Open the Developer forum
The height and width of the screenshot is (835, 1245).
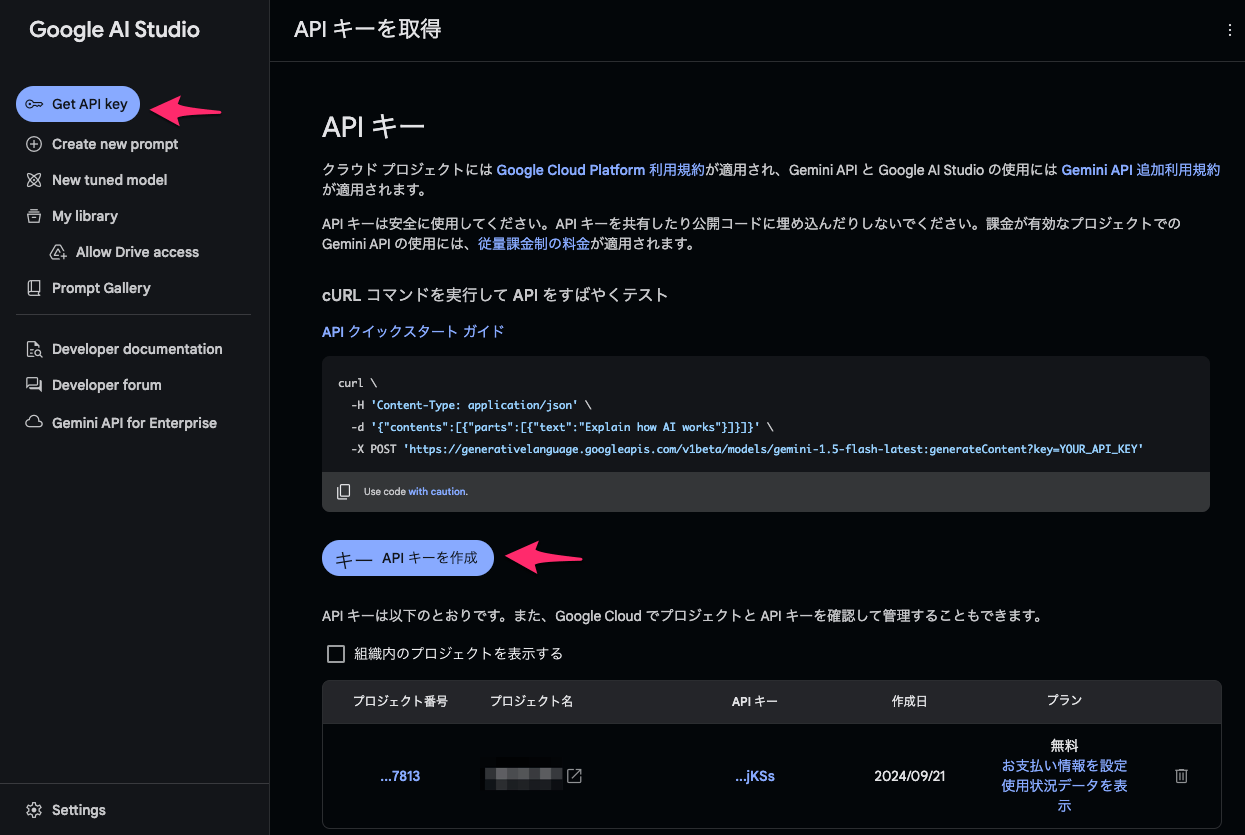(x=106, y=385)
